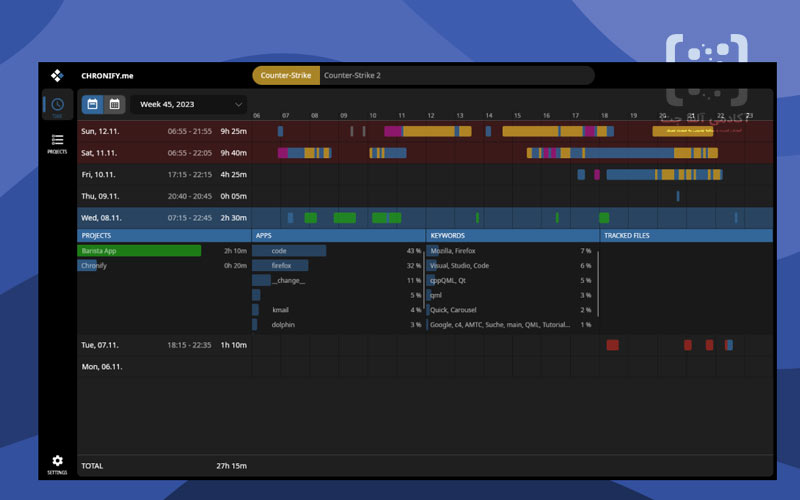Click the 06:55 - 22:05 time range
The height and width of the screenshot is (500, 800).
click(x=189, y=153)
